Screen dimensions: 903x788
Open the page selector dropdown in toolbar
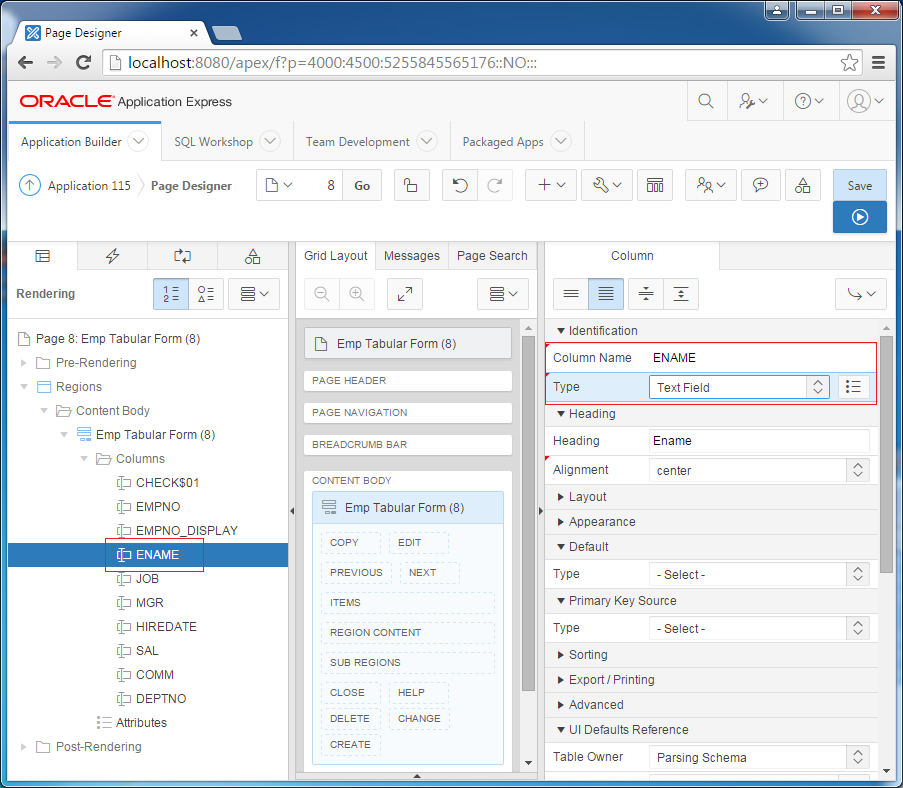[x=279, y=185]
